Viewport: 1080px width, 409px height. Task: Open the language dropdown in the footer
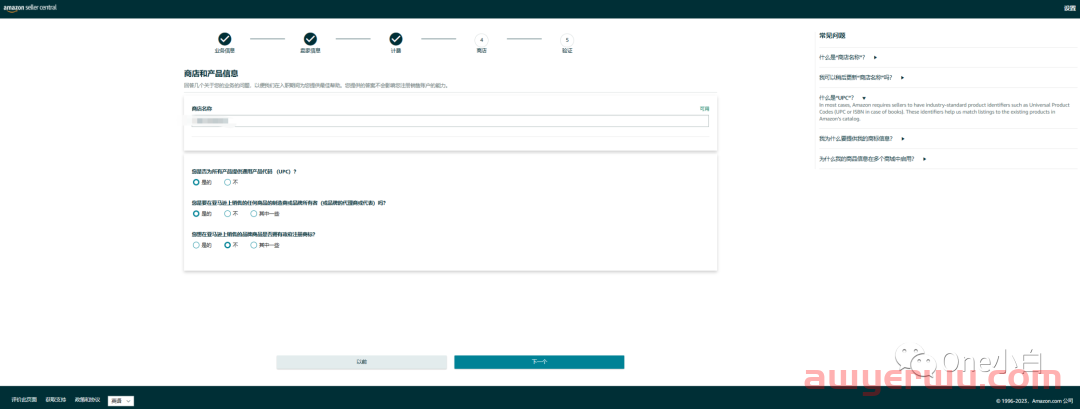(120, 400)
